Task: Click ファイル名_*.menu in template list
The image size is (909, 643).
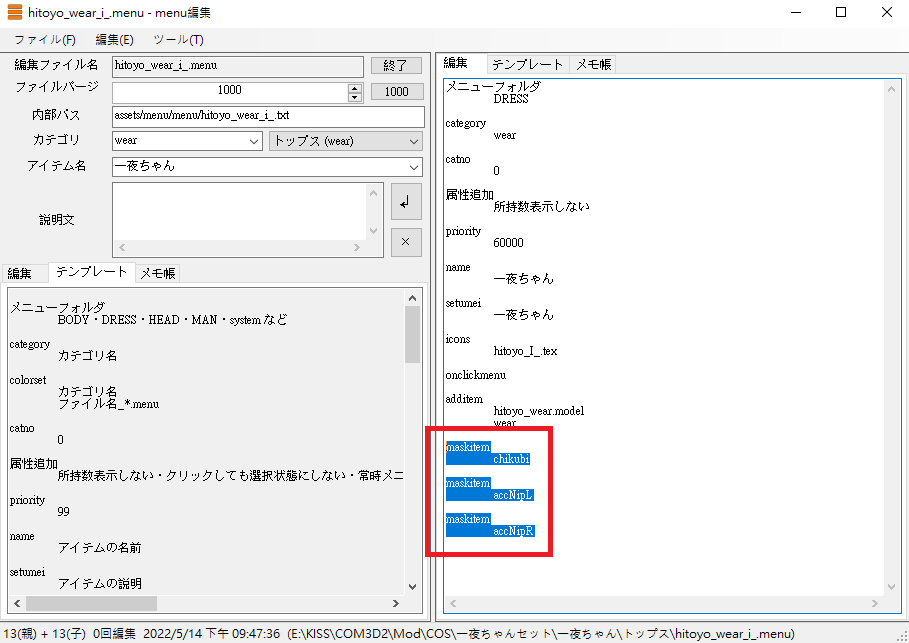Action: point(108,404)
